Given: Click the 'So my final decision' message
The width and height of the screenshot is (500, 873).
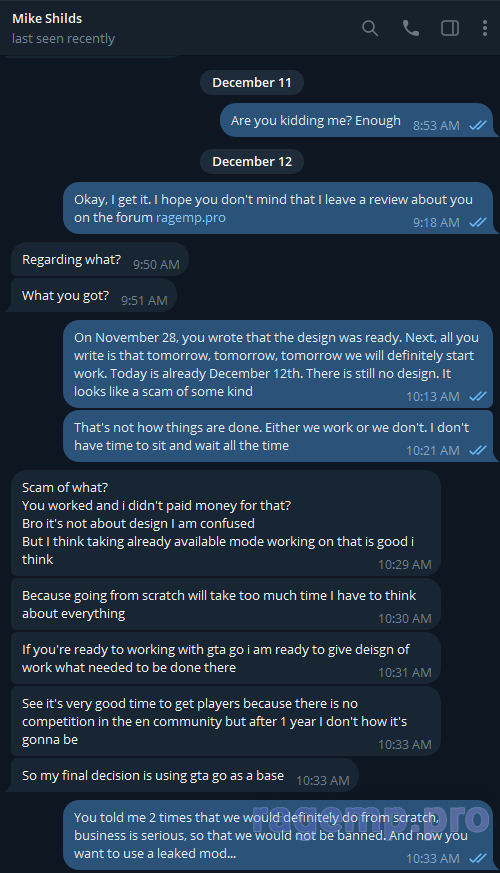Looking at the screenshot, I should (x=183, y=776).
